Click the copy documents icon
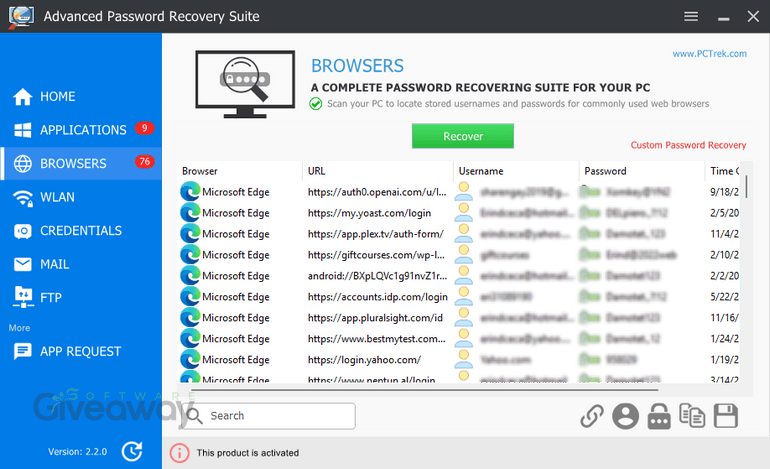The image size is (770, 469). pyautogui.click(x=692, y=416)
